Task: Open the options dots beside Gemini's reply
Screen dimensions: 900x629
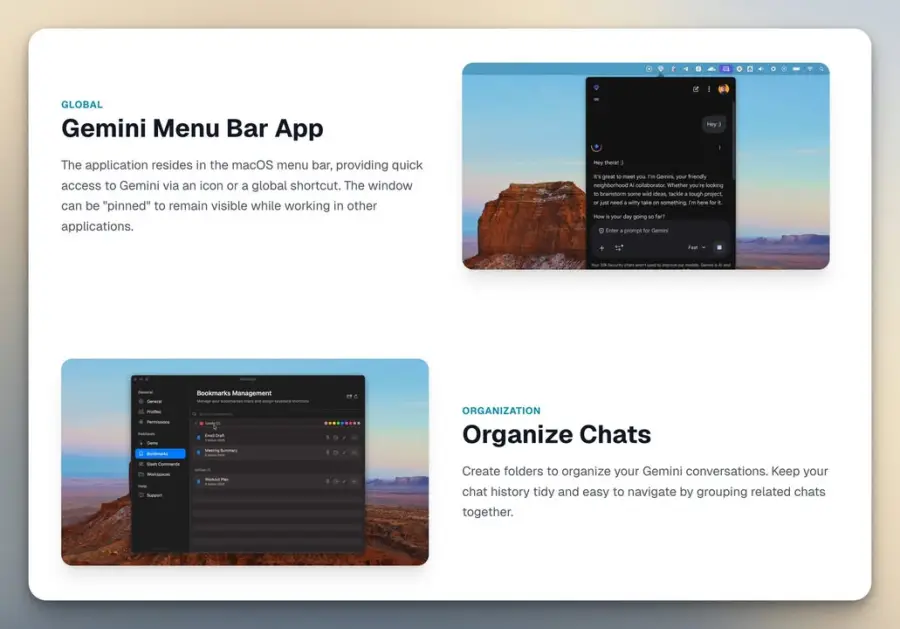Action: [719, 147]
